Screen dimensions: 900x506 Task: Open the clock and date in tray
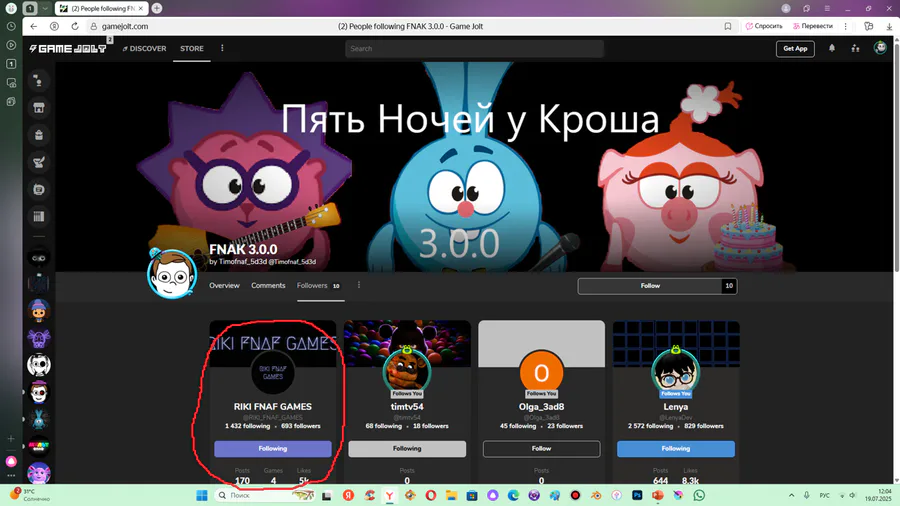pyautogui.click(x=878, y=495)
